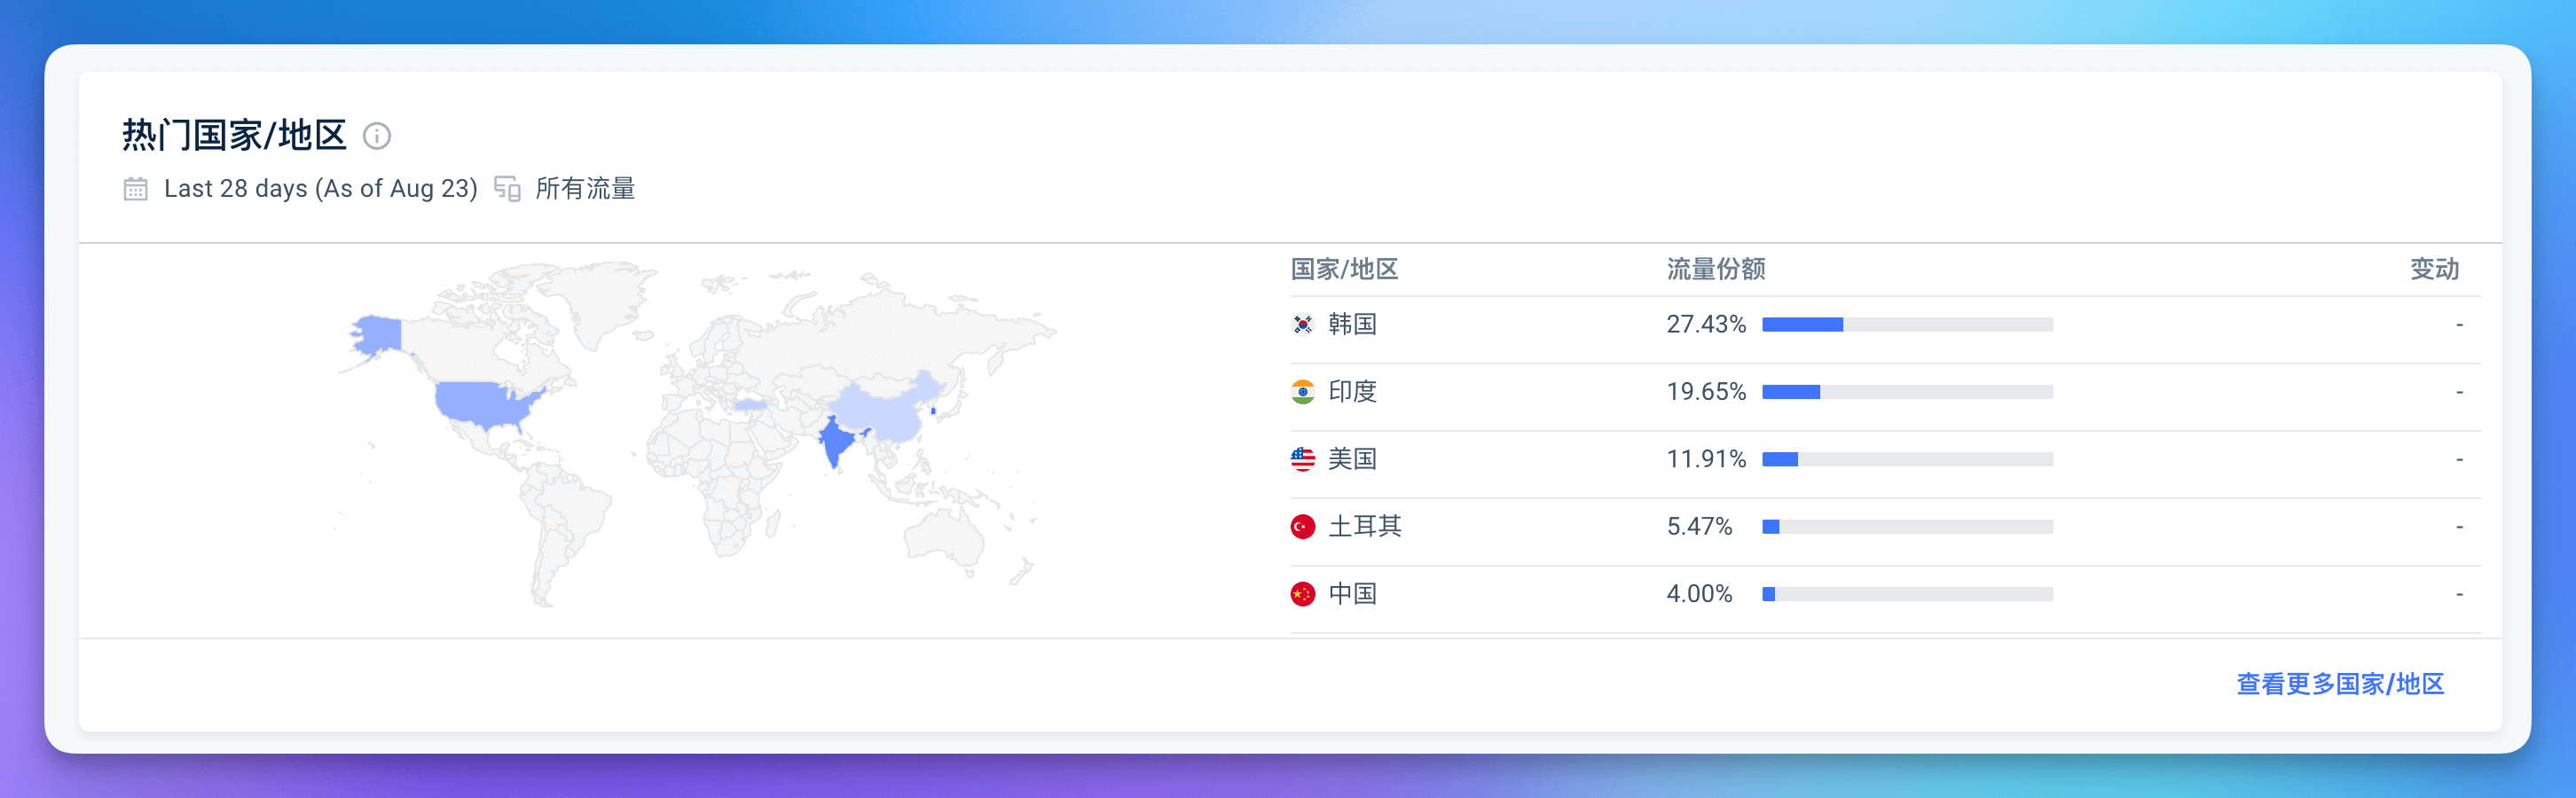Select the India flag icon

point(1301,391)
